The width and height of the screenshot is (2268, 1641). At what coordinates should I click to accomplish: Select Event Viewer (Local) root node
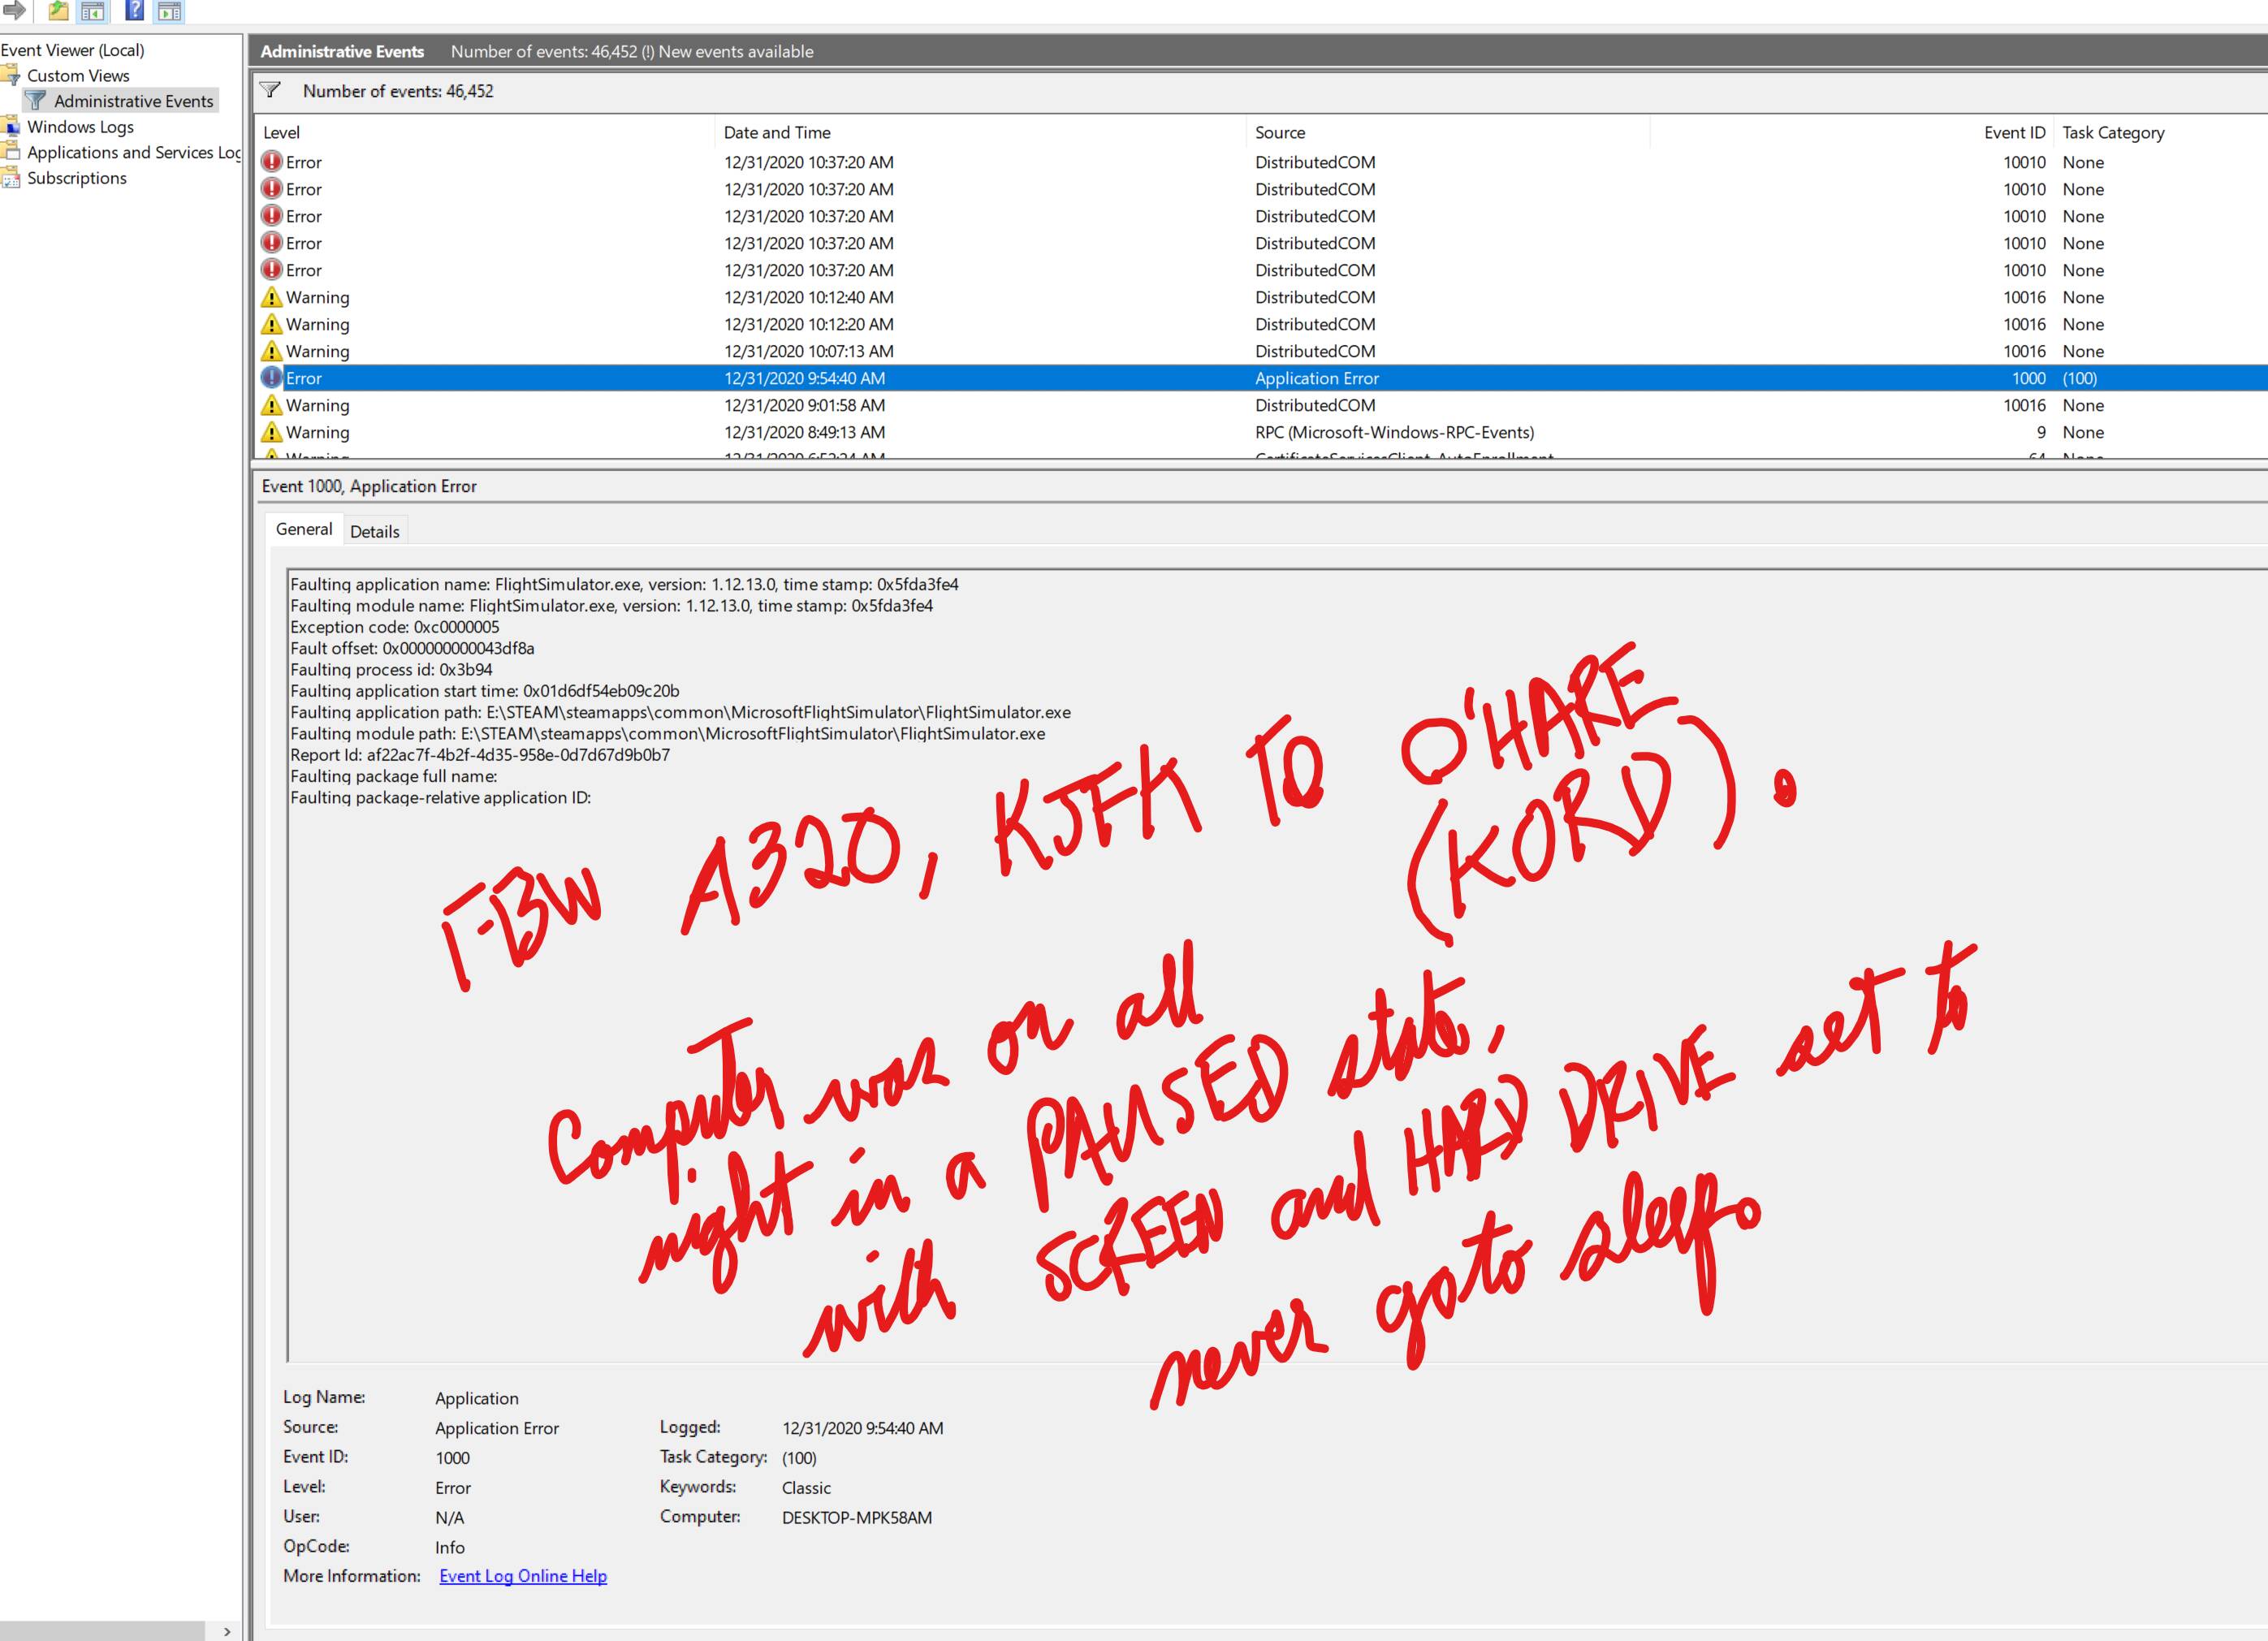click(x=72, y=50)
